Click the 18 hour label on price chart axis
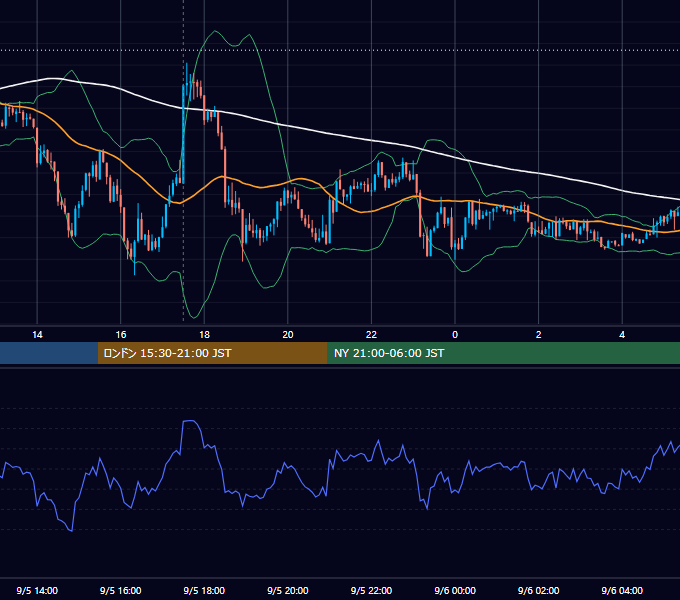The height and width of the screenshot is (600, 680). coord(204,335)
